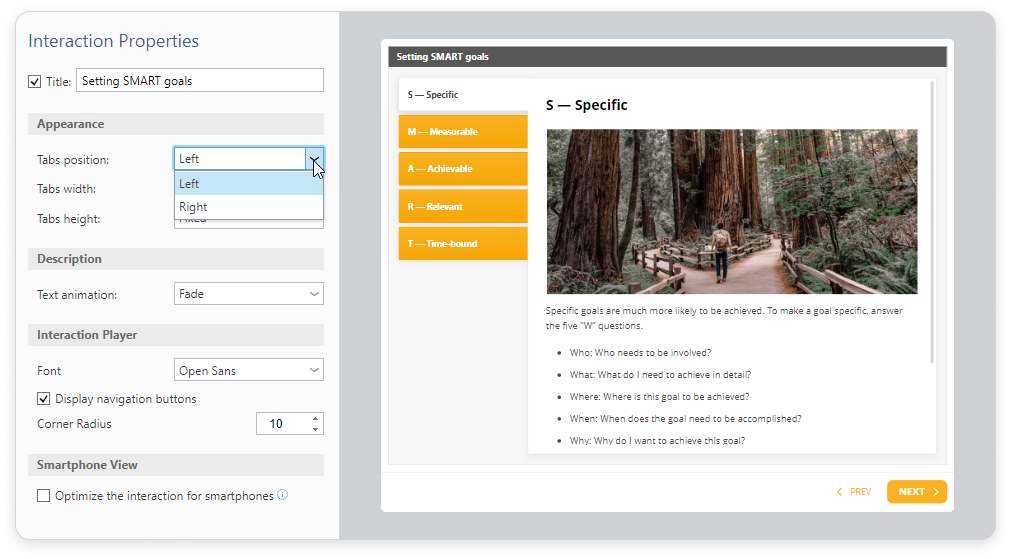Collapse the Tabs position dropdown arrow
The image size is (1011, 559).
pyautogui.click(x=314, y=159)
